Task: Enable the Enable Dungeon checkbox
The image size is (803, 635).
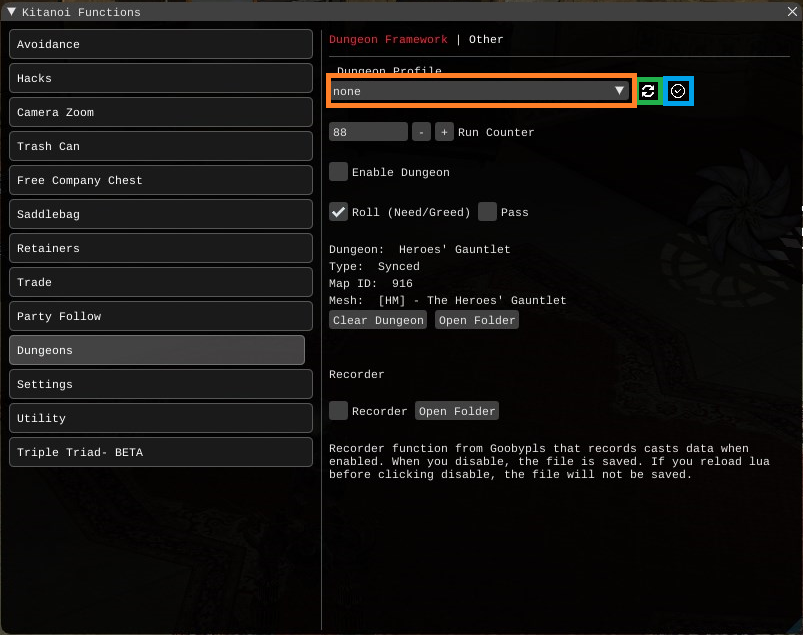Action: (x=339, y=172)
